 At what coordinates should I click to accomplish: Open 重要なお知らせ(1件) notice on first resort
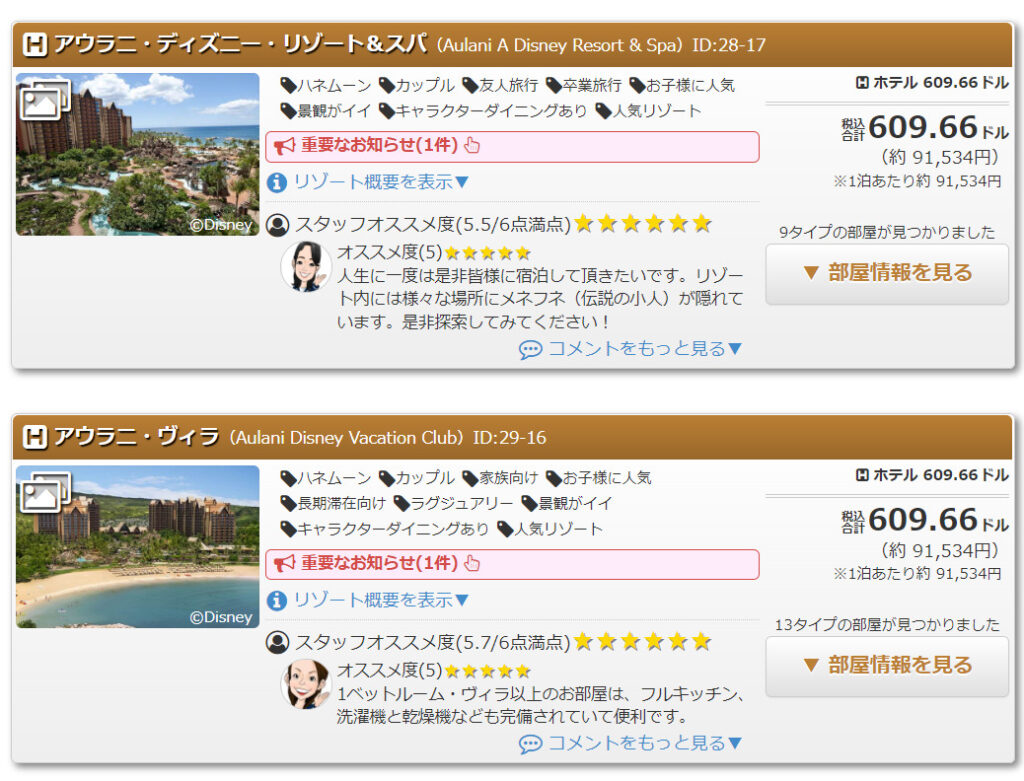(512, 146)
